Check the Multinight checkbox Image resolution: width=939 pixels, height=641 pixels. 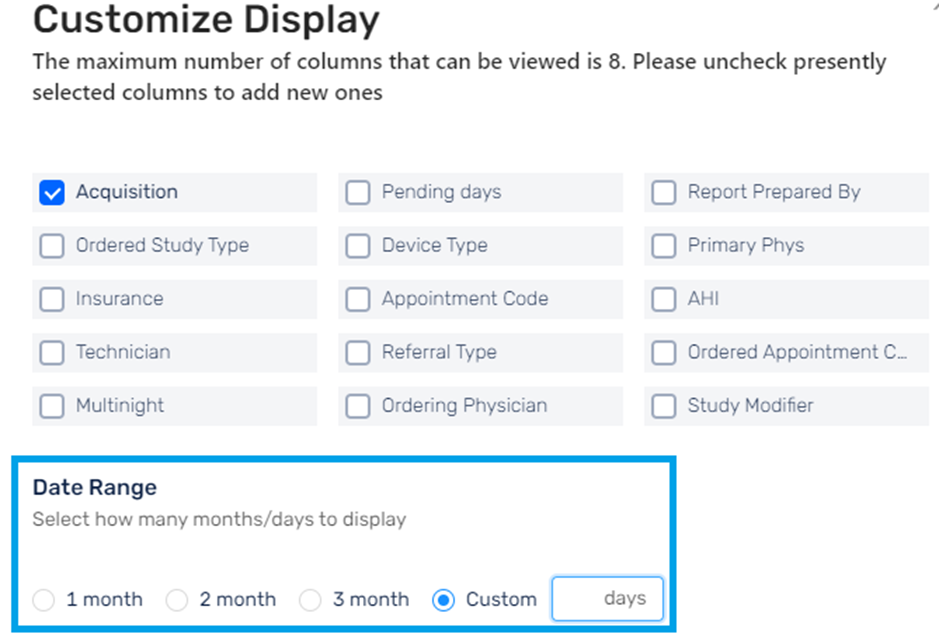(52, 406)
